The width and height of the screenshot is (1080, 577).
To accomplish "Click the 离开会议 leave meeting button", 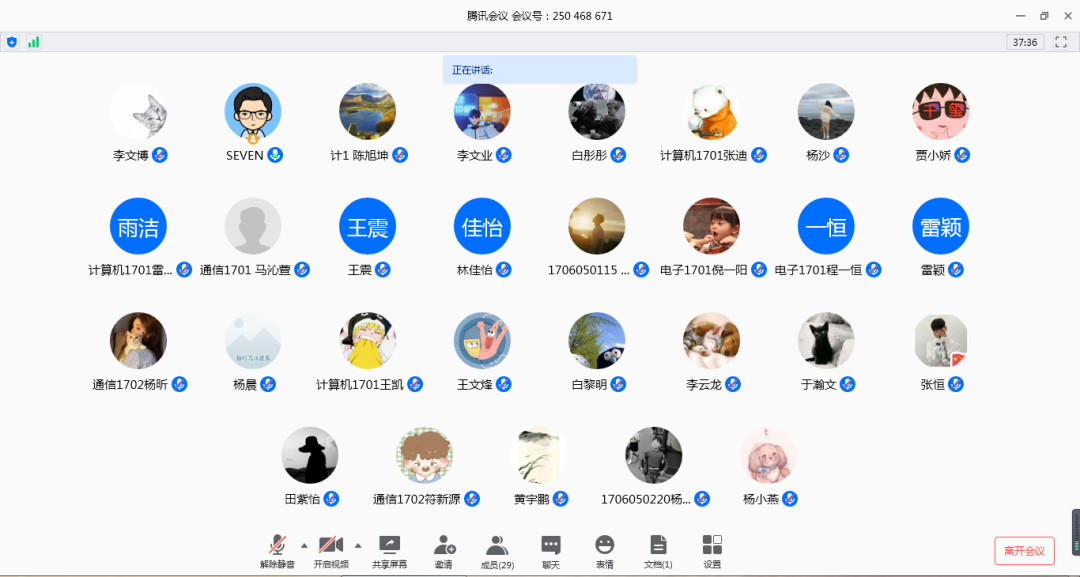I will coord(1024,551).
